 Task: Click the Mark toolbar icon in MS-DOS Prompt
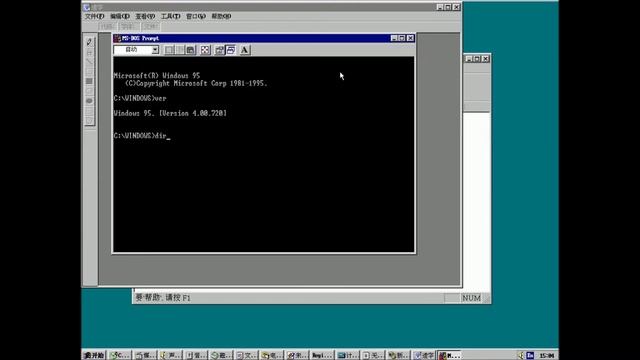(169, 50)
